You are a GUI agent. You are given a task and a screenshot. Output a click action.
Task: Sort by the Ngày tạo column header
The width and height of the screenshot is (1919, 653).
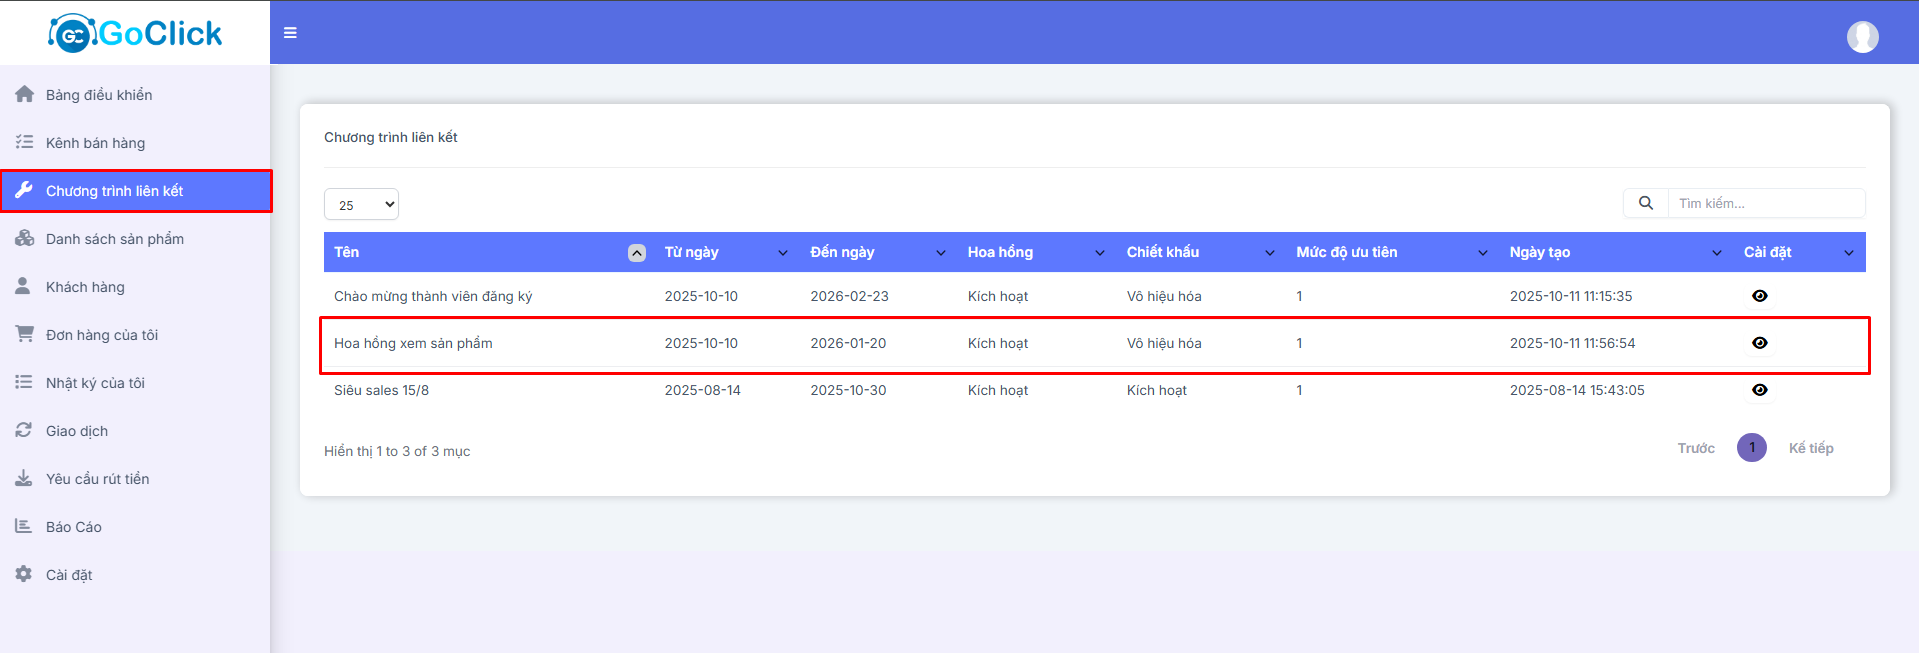[x=1540, y=252]
